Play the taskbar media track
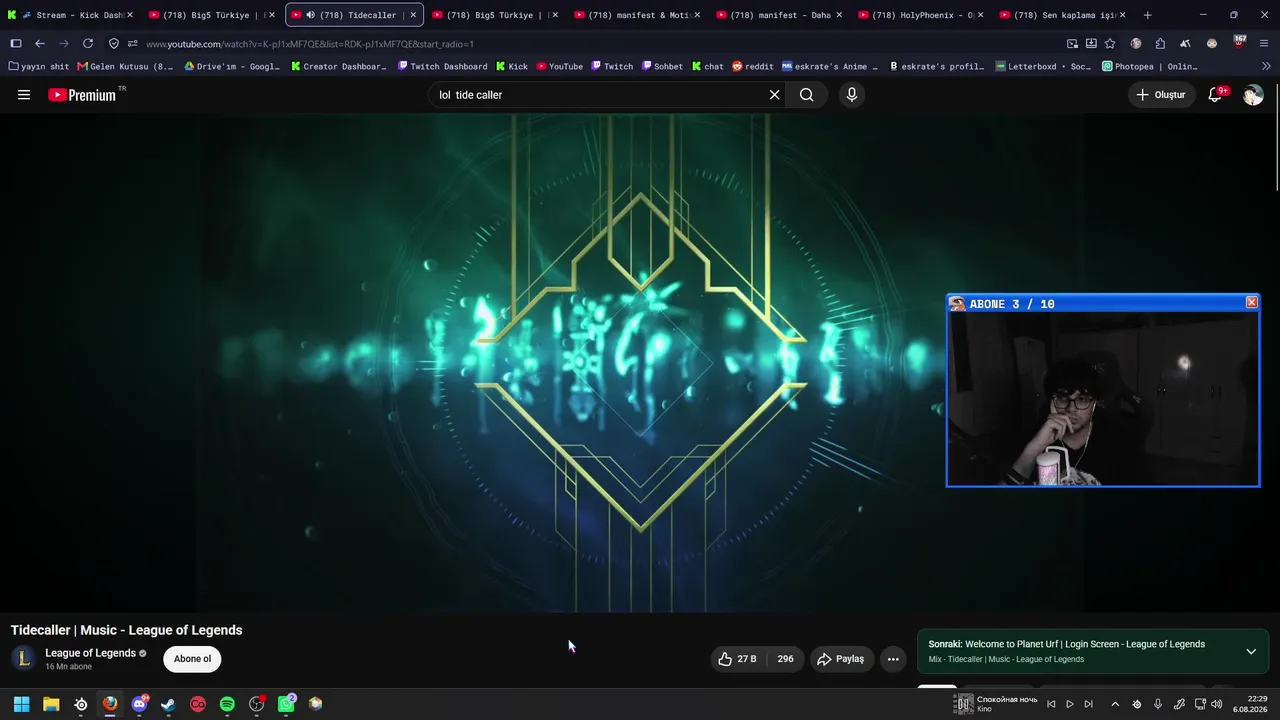Screen dimensions: 1280x720 (1070, 704)
